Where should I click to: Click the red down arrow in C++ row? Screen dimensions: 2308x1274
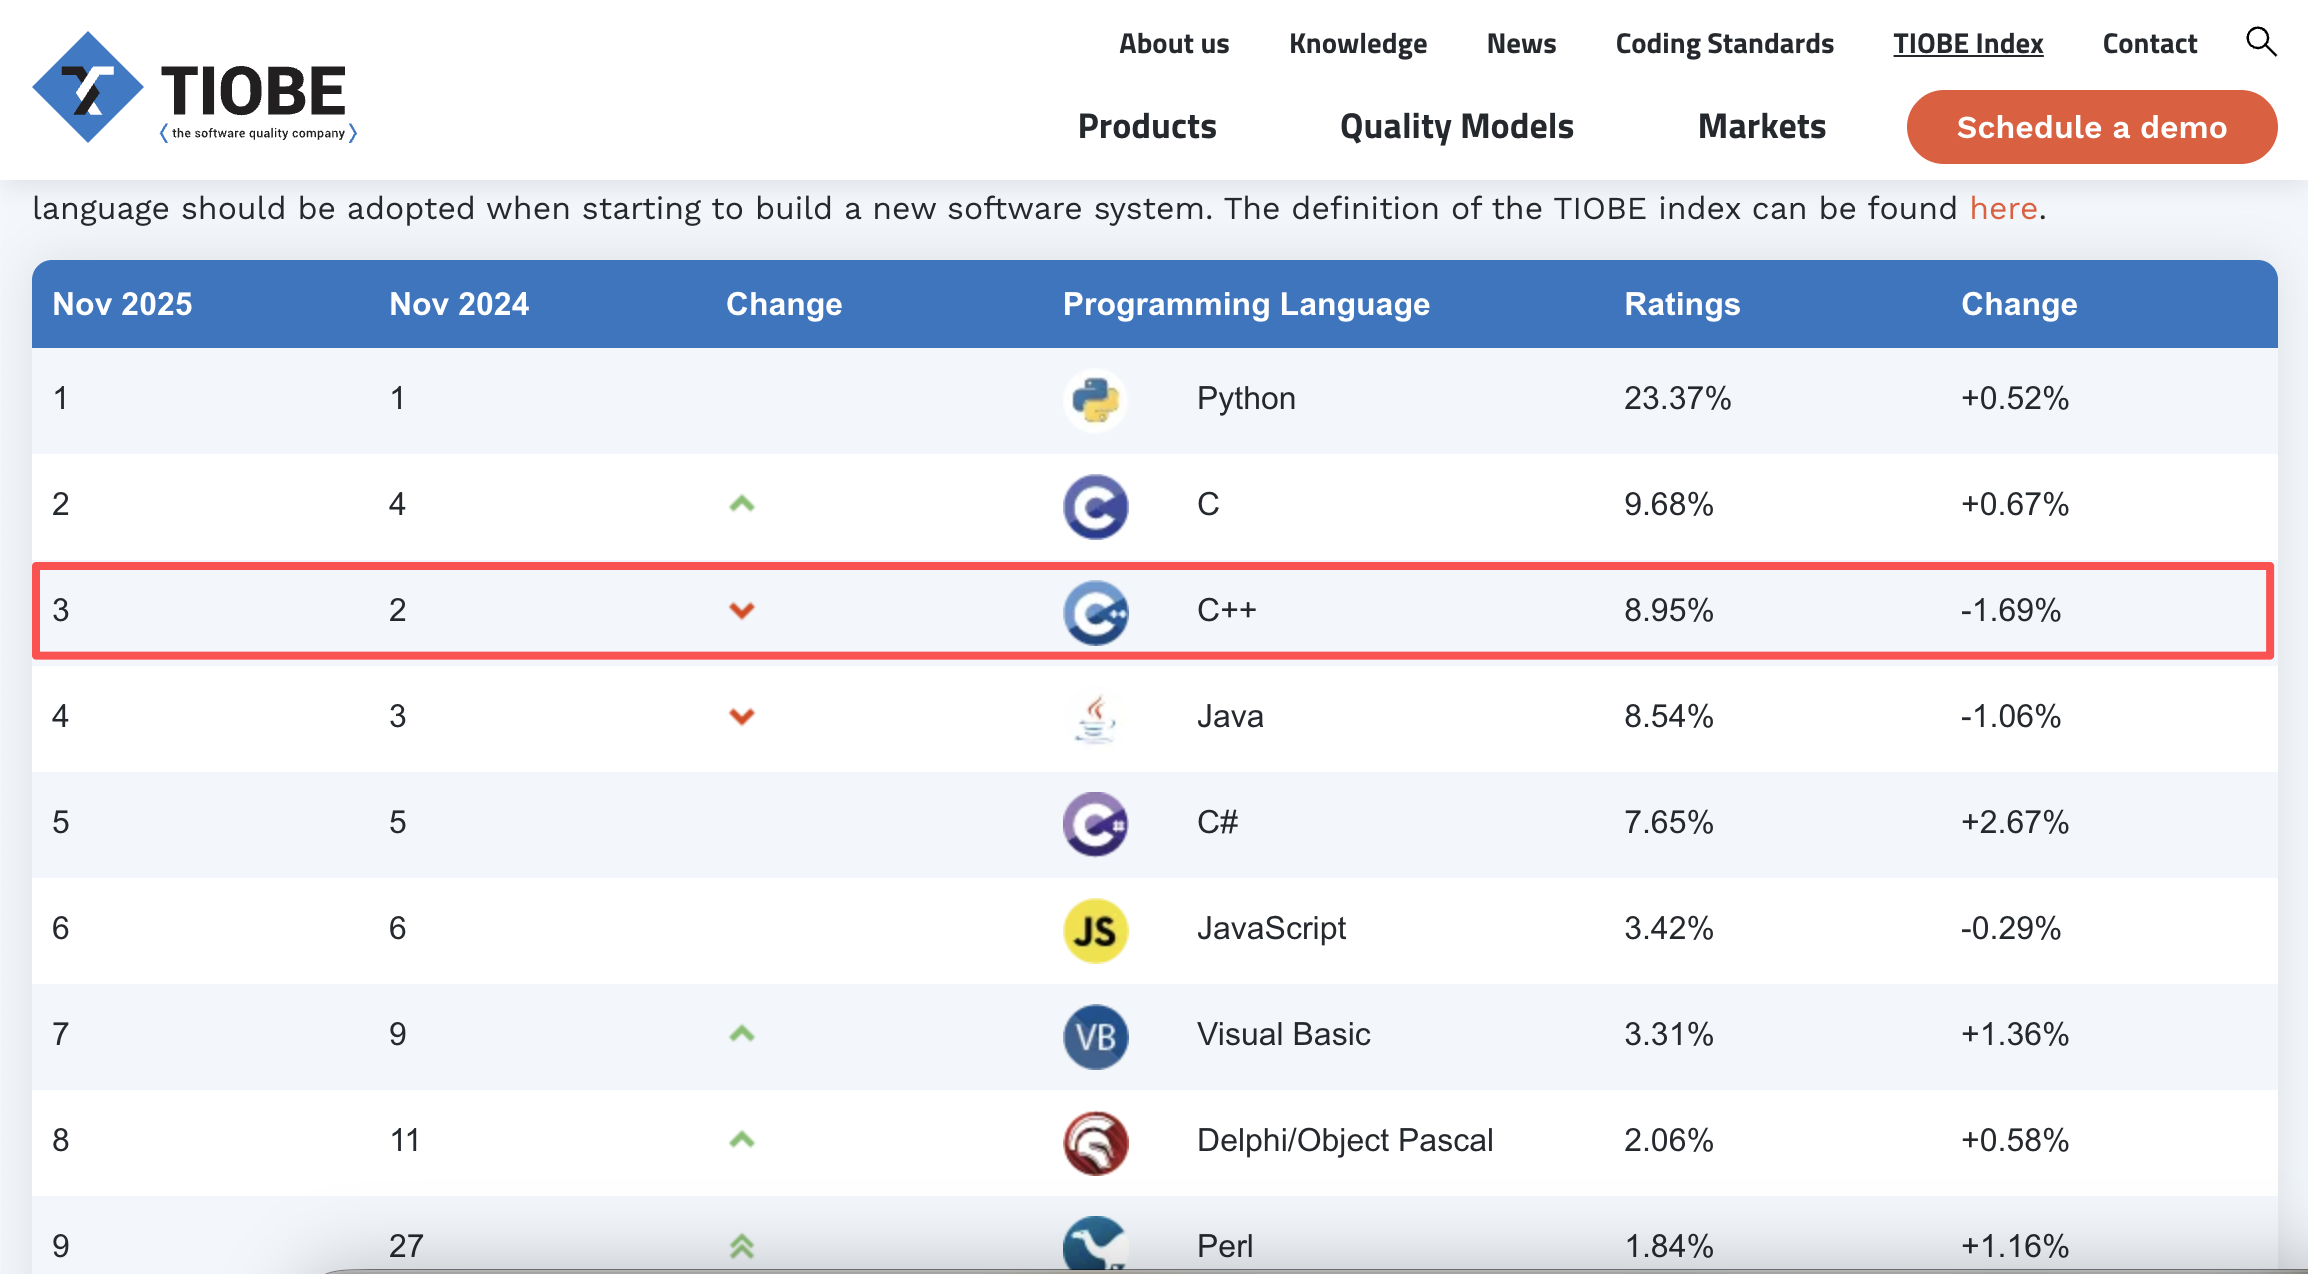pos(741,610)
